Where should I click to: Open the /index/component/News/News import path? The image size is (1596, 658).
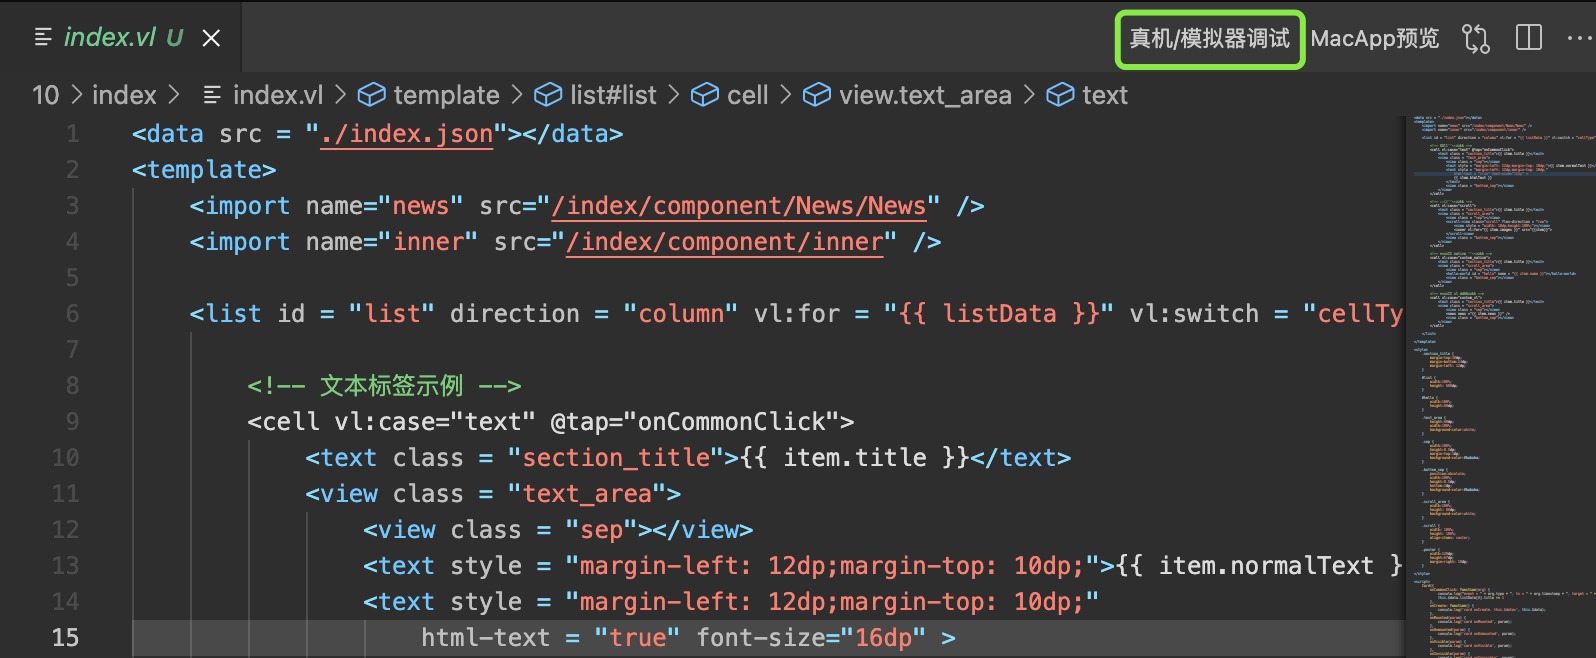click(746, 206)
